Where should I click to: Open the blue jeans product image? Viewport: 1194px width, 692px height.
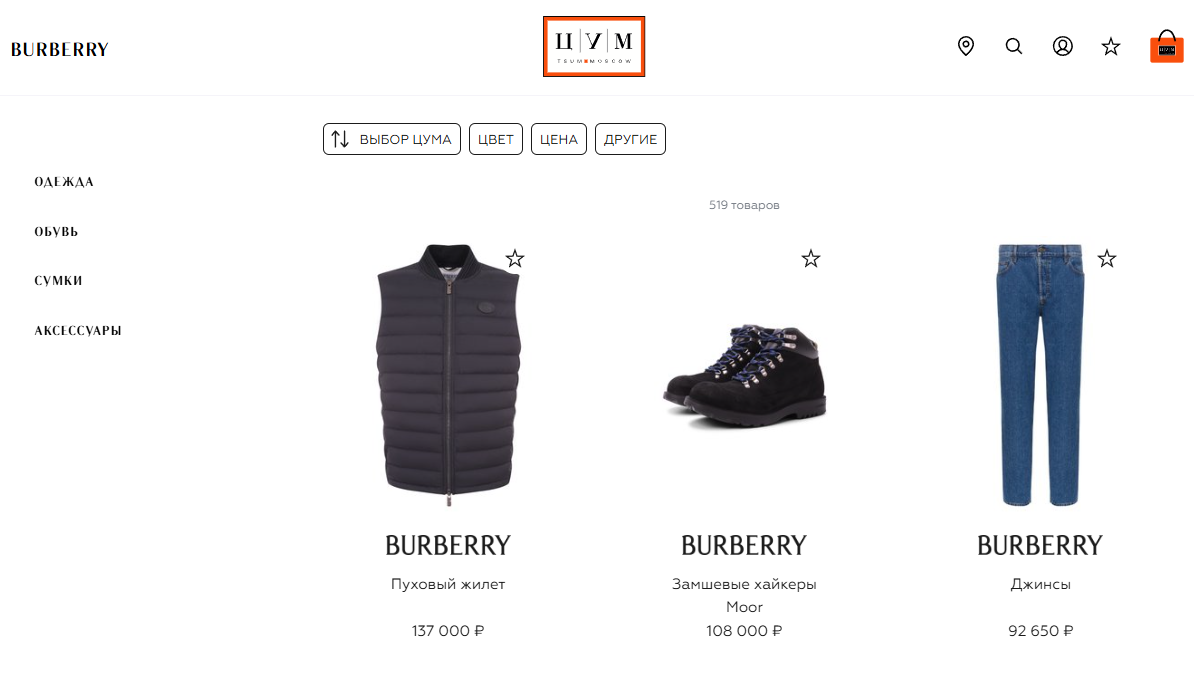tap(1040, 375)
